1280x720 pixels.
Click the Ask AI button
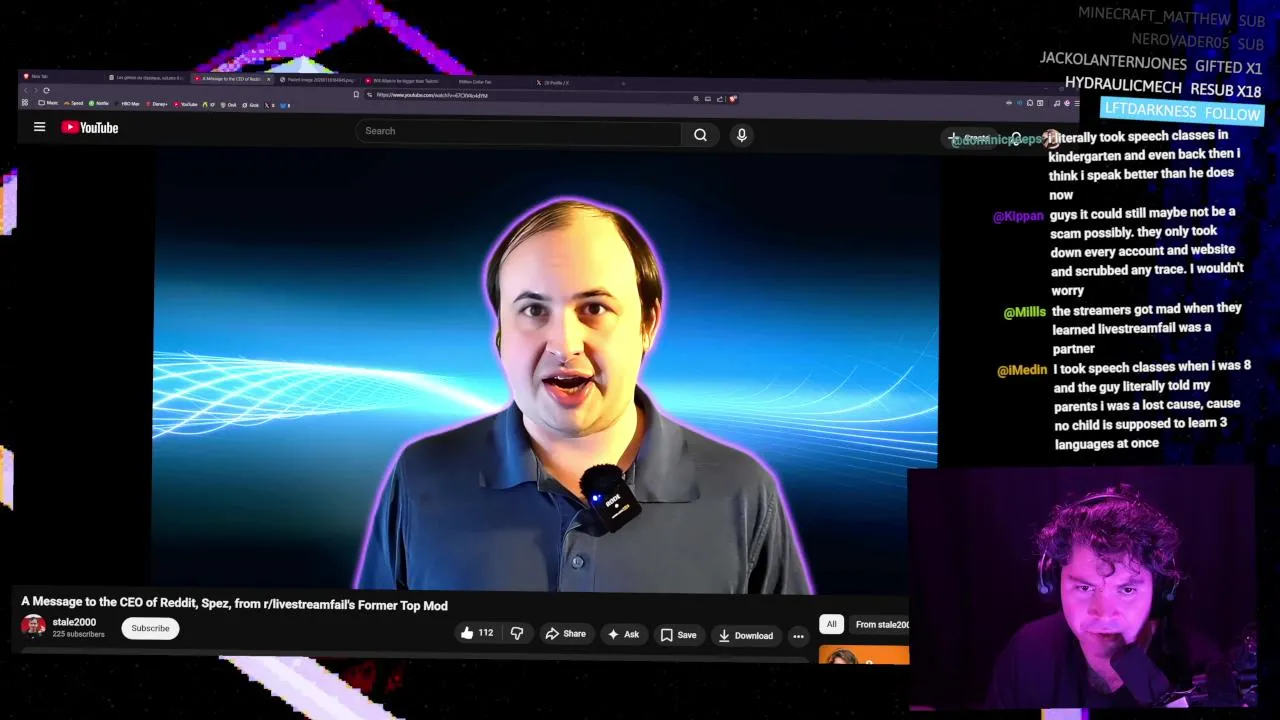click(623, 634)
